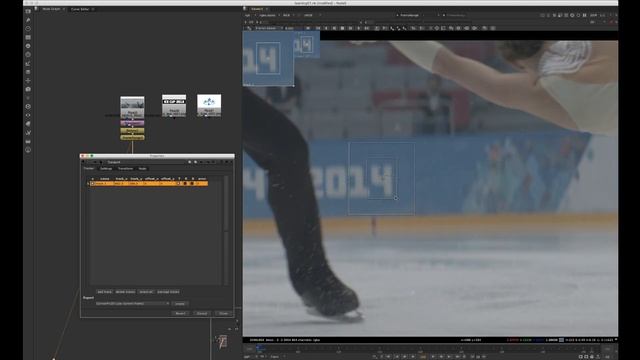Open the 3D nodes menu in left toolbar
Screen dimensions: 640x360
(28, 89)
